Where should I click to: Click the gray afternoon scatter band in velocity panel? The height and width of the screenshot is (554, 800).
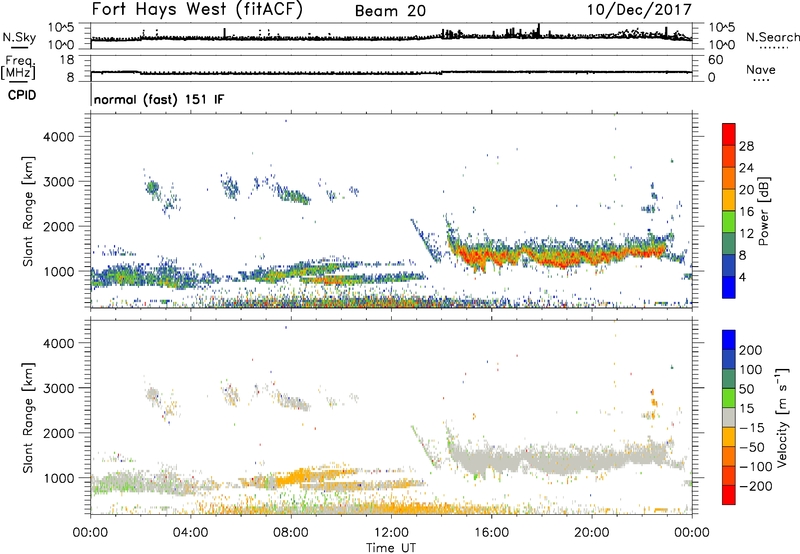[x=561, y=459]
